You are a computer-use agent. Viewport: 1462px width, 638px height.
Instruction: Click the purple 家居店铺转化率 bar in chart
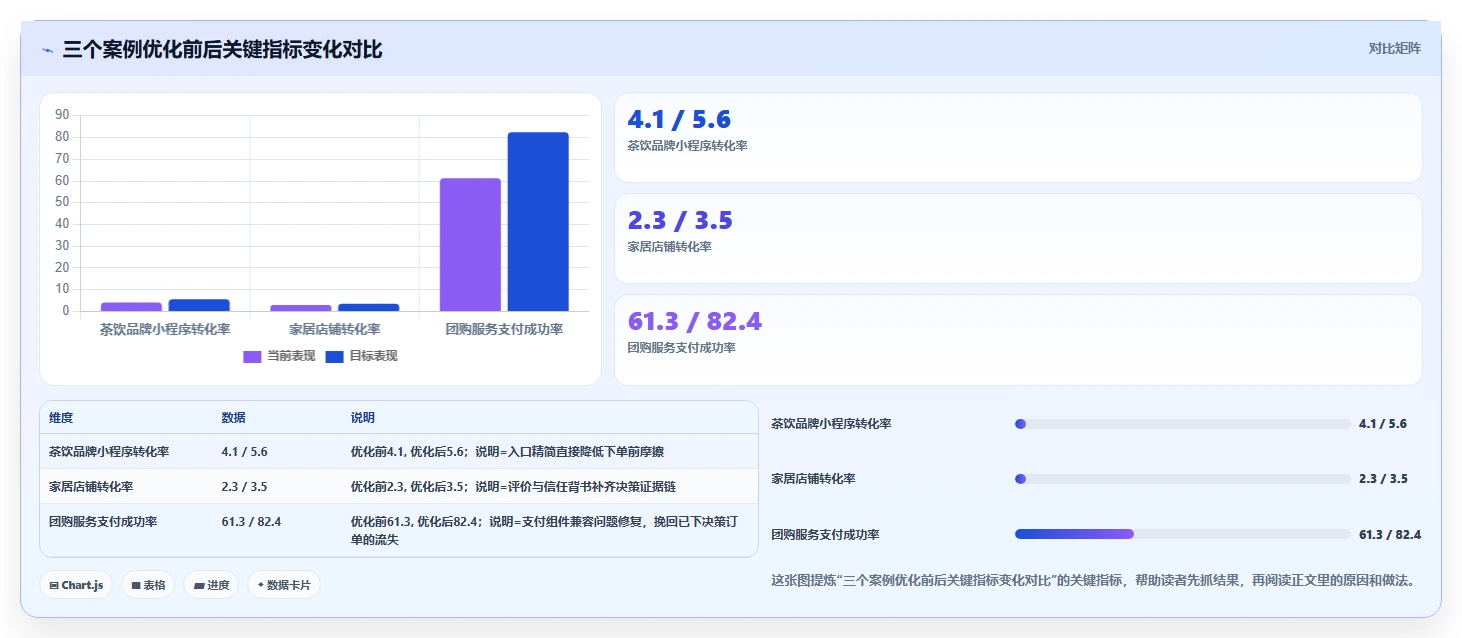coord(301,308)
